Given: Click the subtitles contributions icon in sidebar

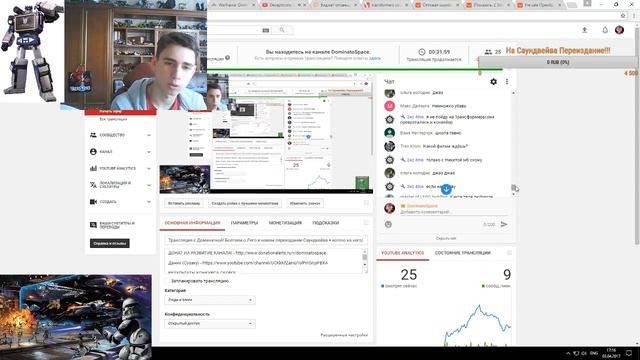Looking at the screenshot, I should [93, 225].
